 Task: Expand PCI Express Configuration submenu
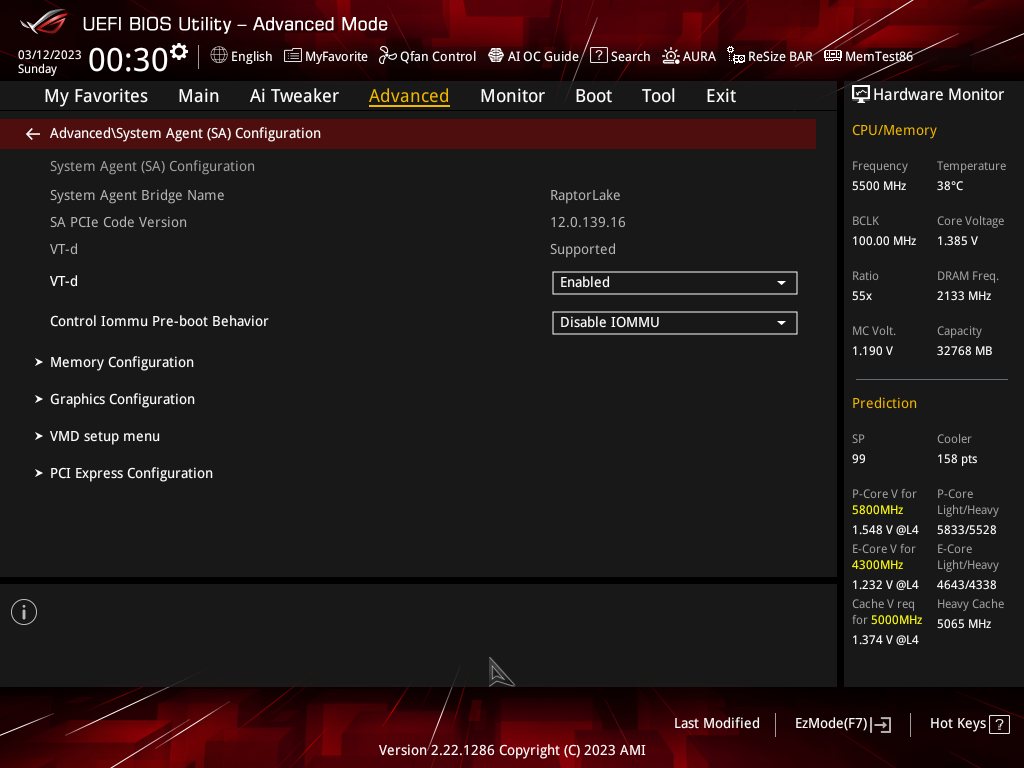coord(131,473)
